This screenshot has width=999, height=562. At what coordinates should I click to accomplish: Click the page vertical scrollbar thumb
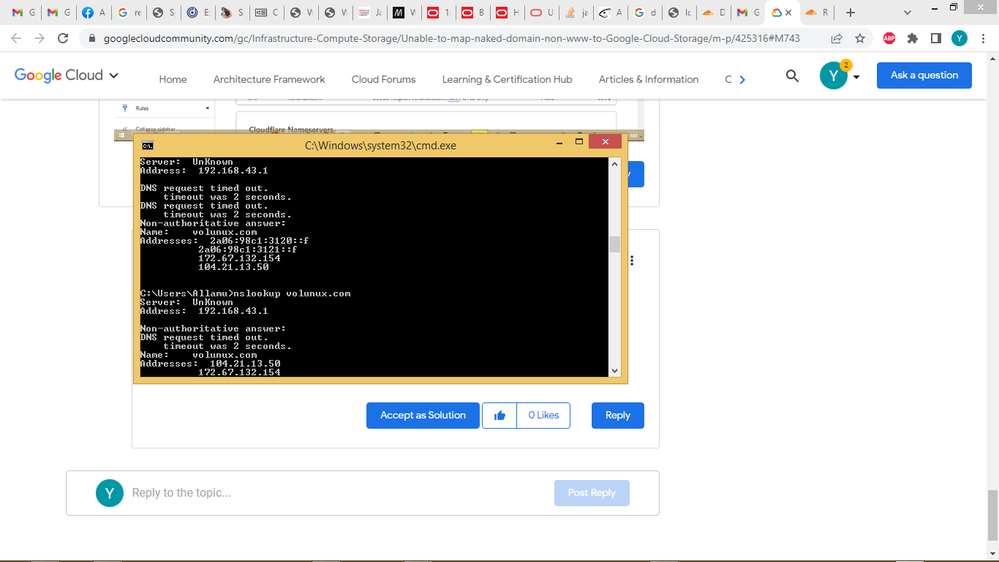click(993, 515)
